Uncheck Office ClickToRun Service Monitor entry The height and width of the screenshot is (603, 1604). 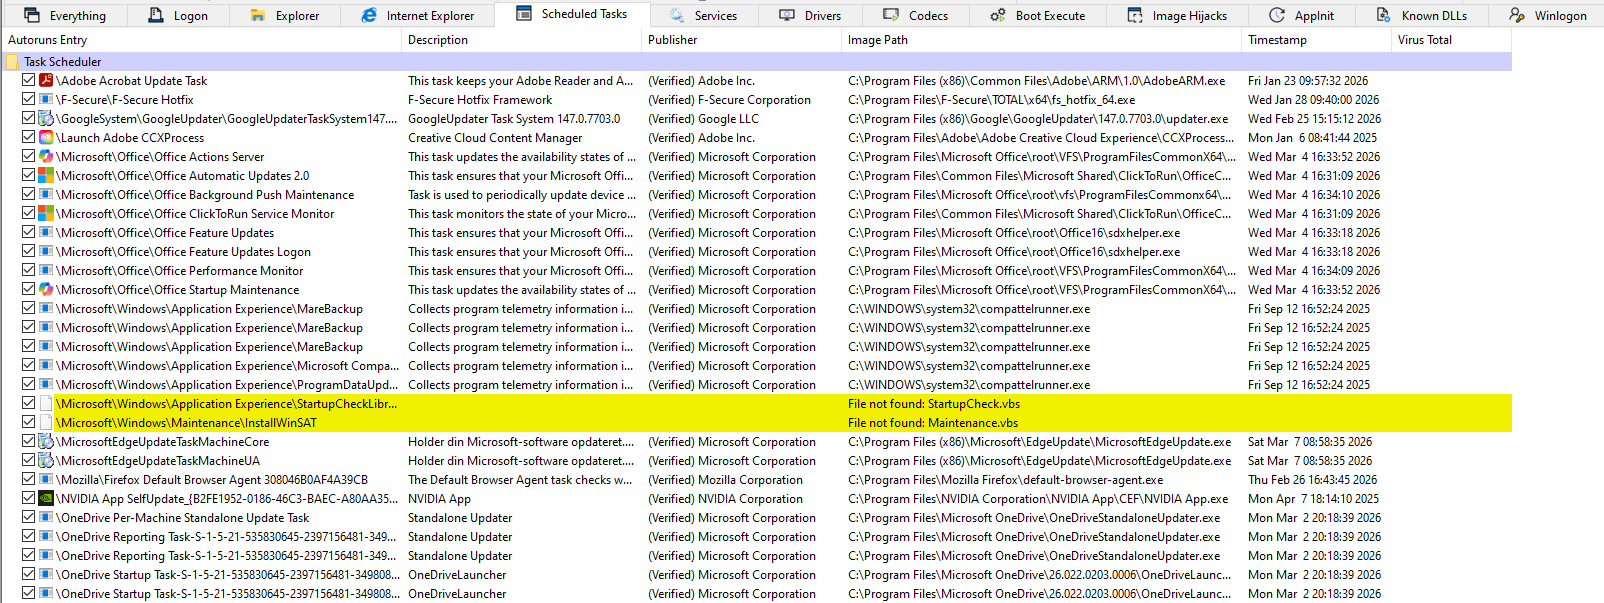(x=28, y=213)
